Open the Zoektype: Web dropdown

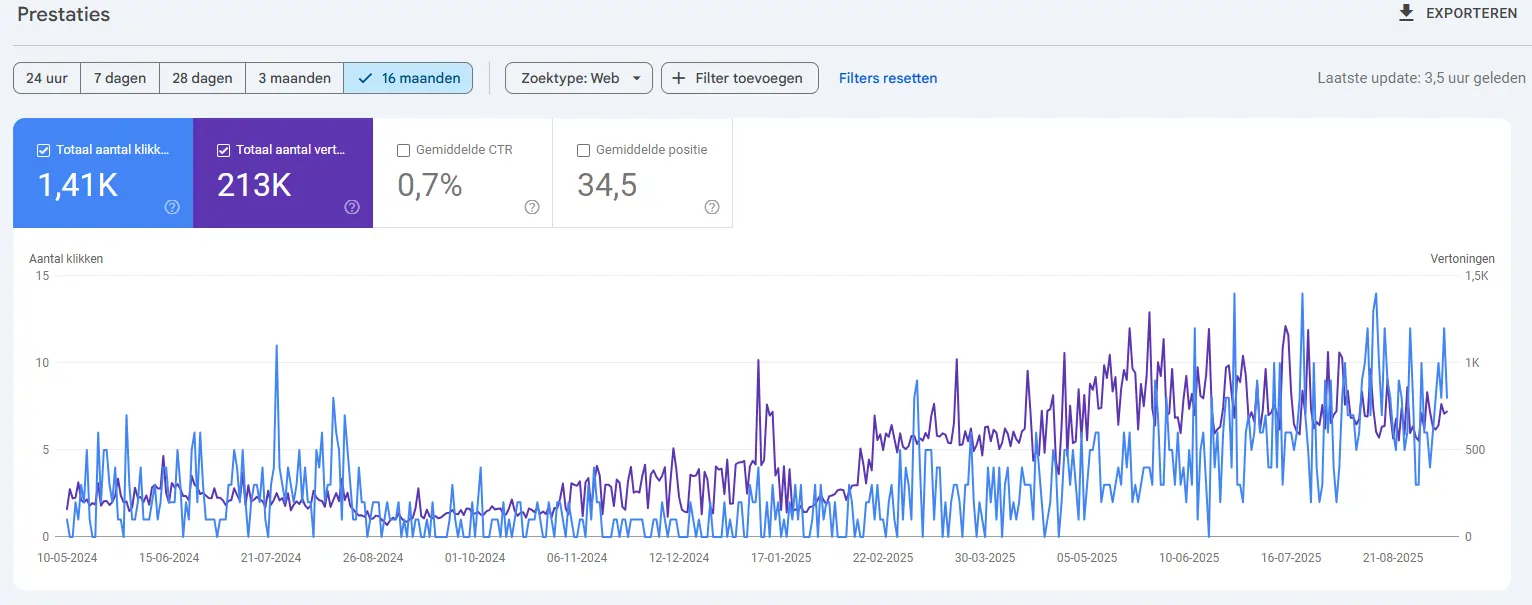tap(578, 77)
